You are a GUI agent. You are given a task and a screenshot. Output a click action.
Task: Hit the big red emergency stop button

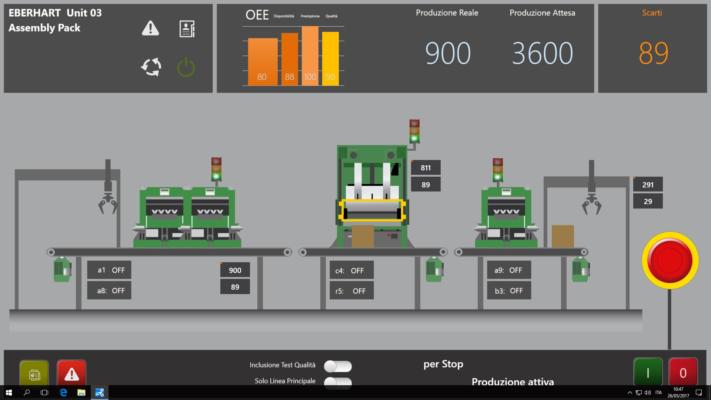point(670,260)
